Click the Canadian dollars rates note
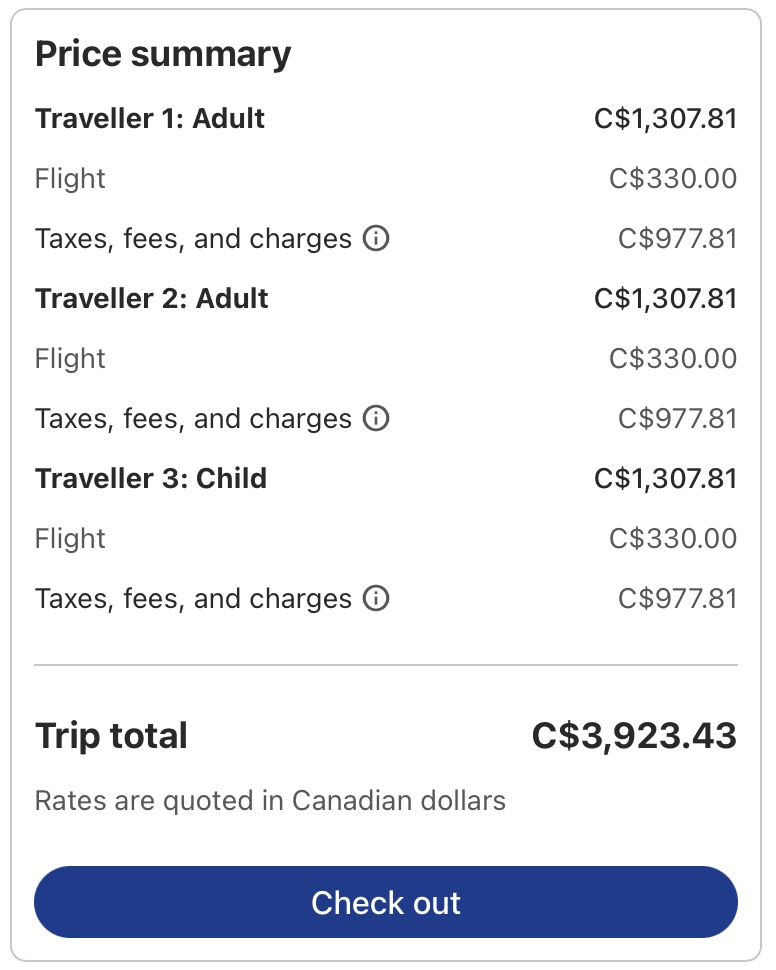This screenshot has width=776, height=970. click(270, 801)
